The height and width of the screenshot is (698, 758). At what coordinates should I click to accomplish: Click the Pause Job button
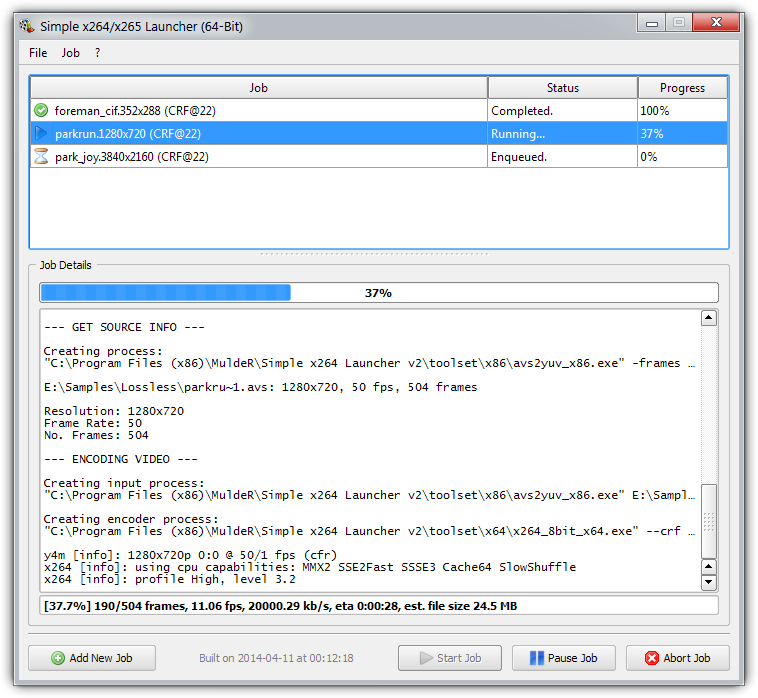tap(564, 658)
